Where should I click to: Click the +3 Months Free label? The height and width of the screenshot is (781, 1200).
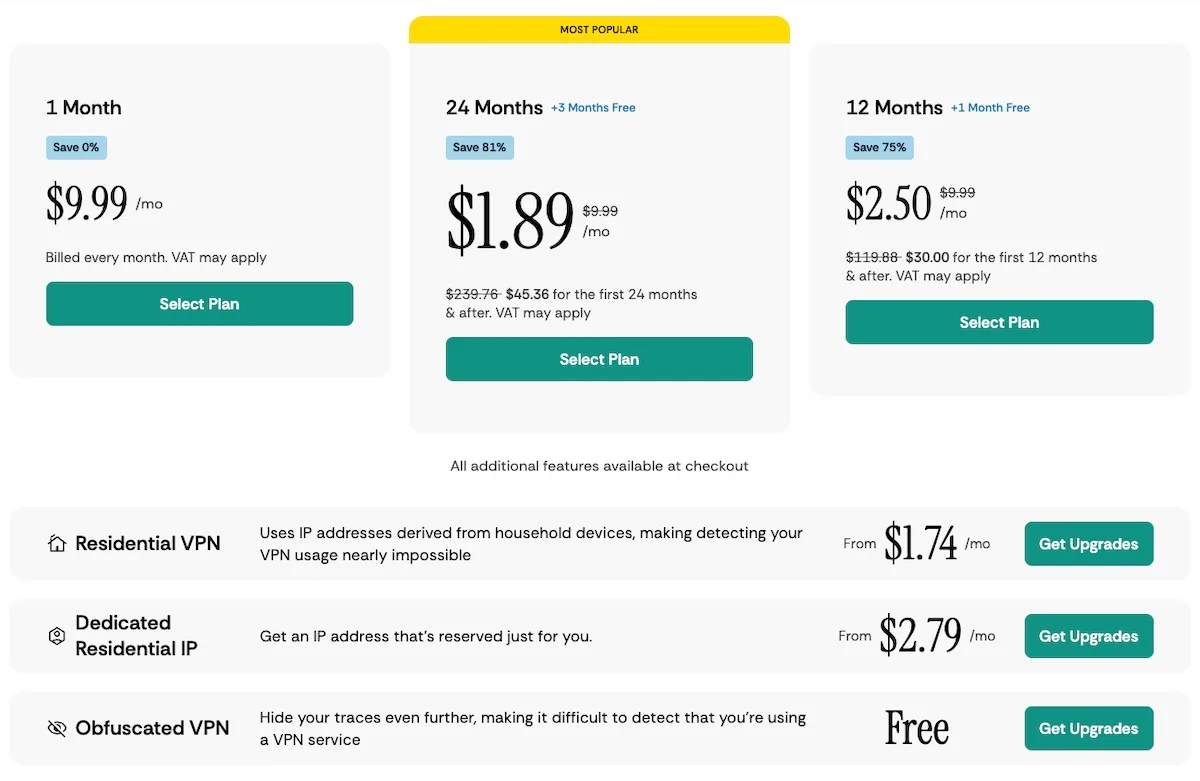click(x=593, y=108)
